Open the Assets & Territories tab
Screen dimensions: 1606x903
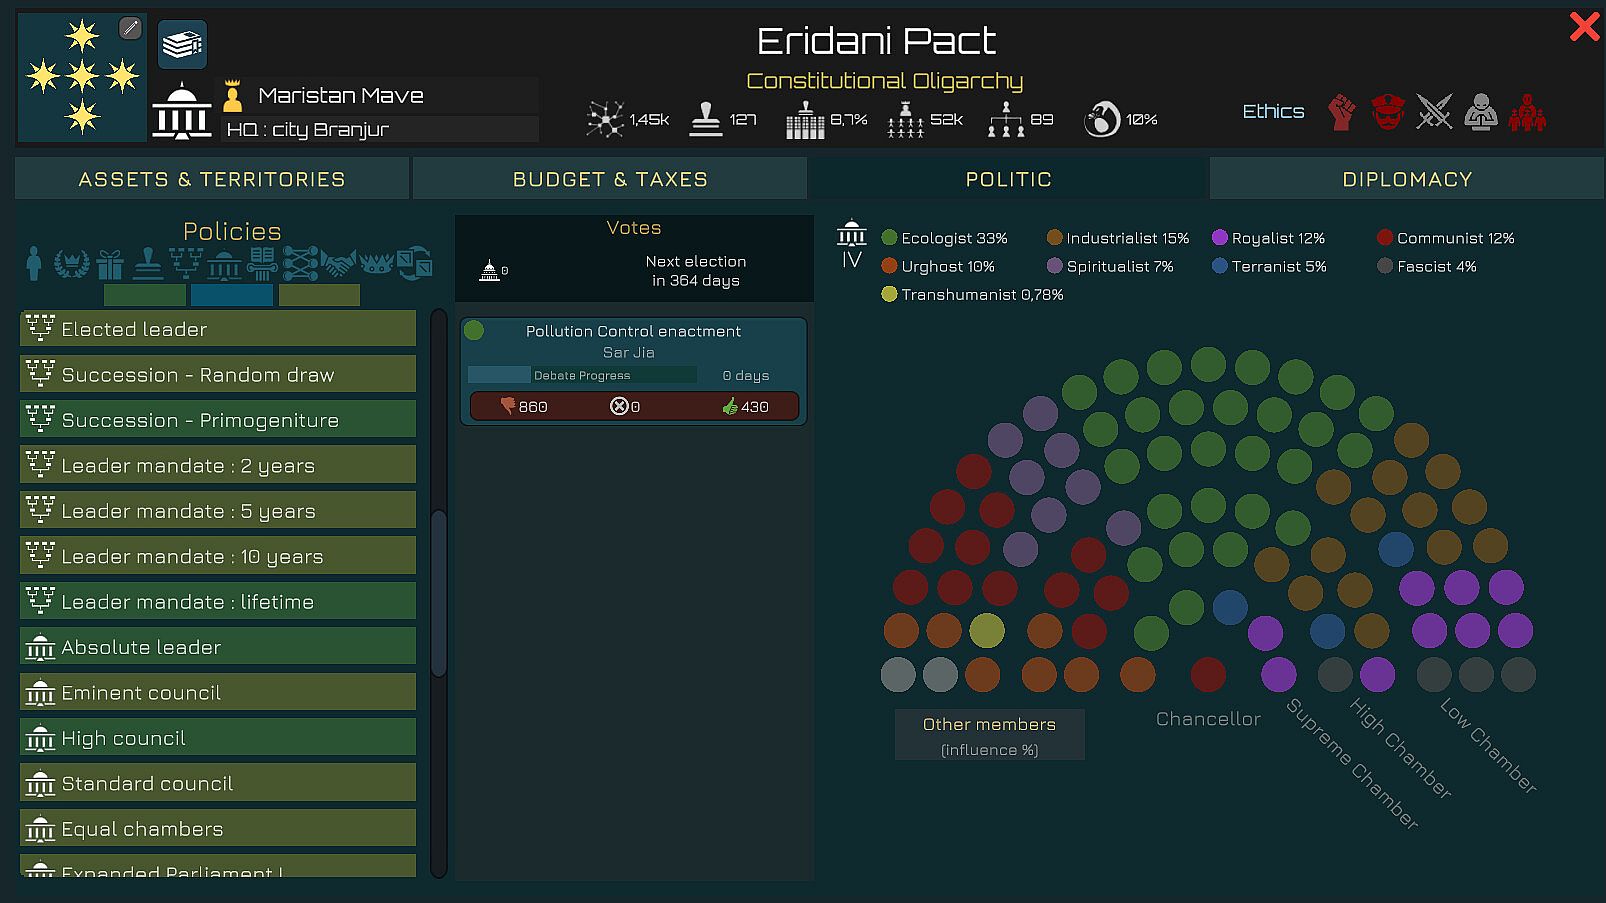[212, 179]
